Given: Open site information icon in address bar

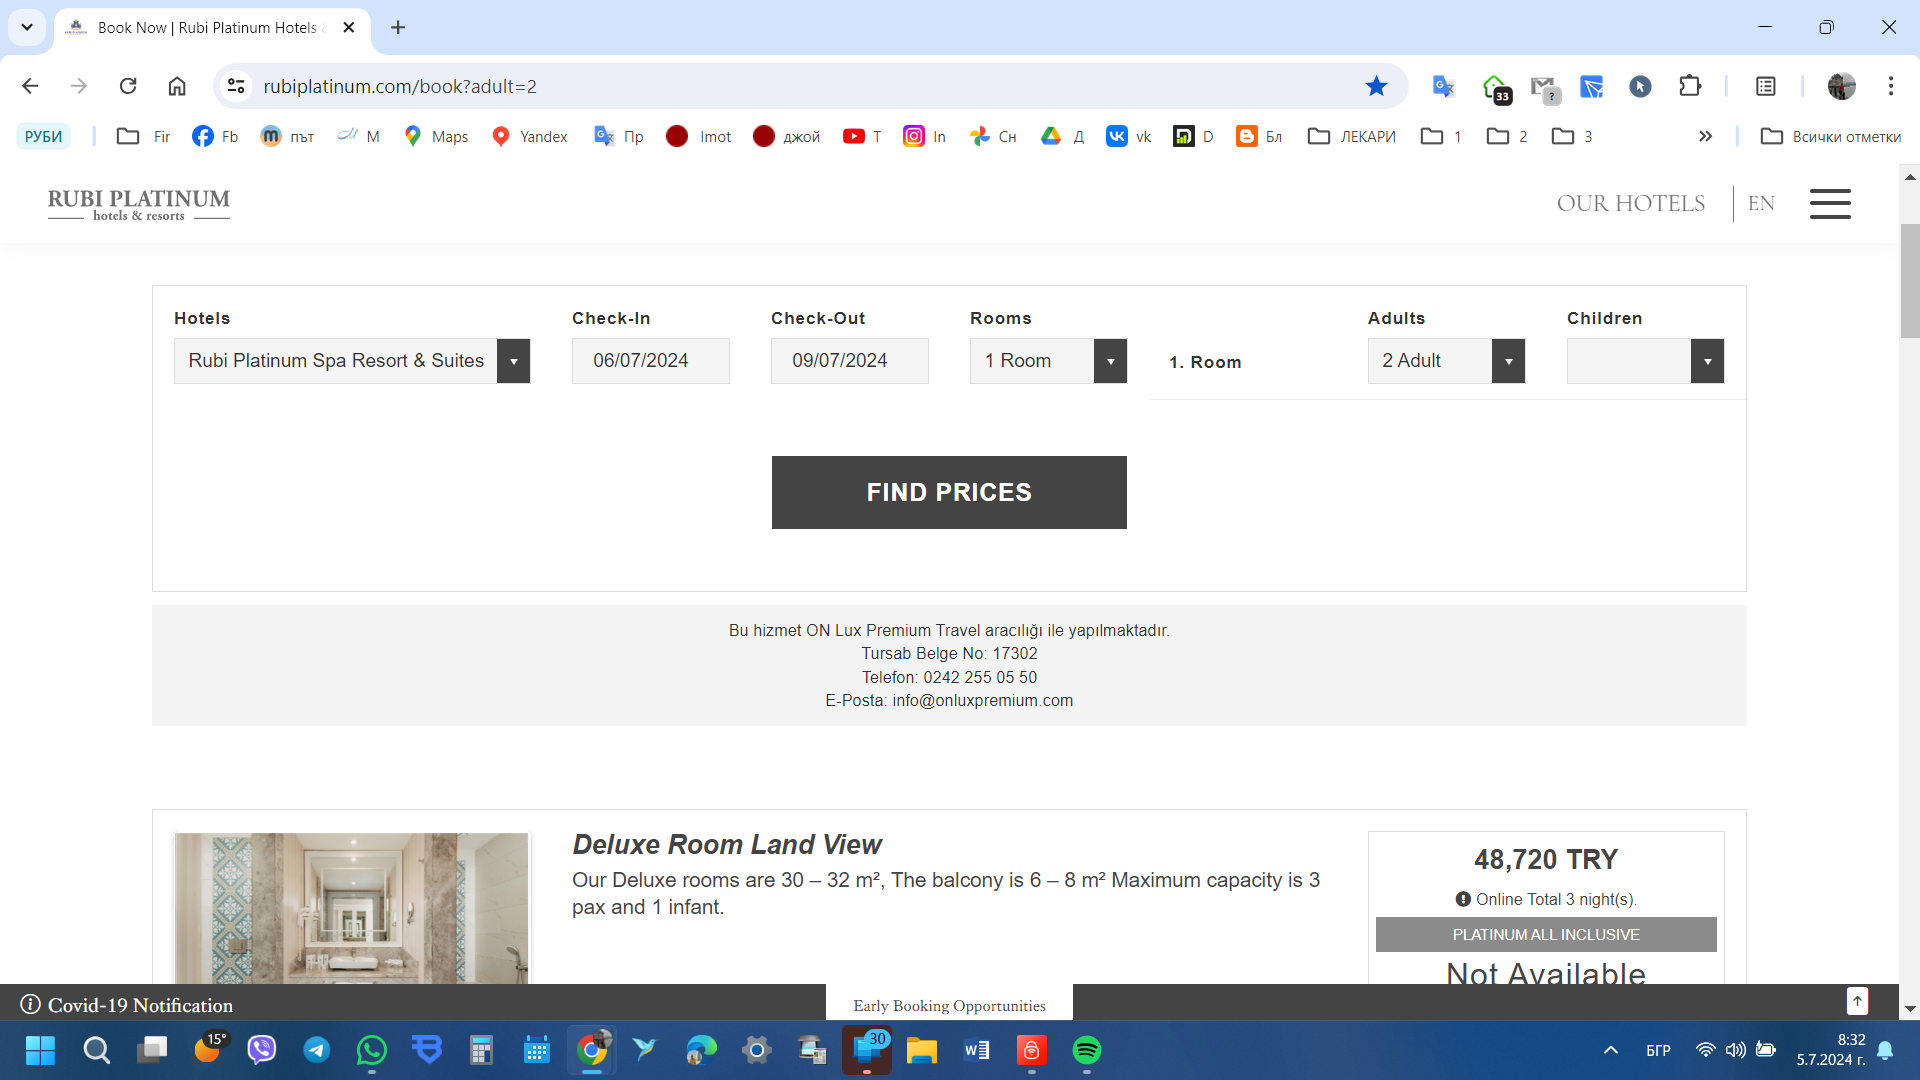Looking at the screenshot, I should click(x=236, y=86).
